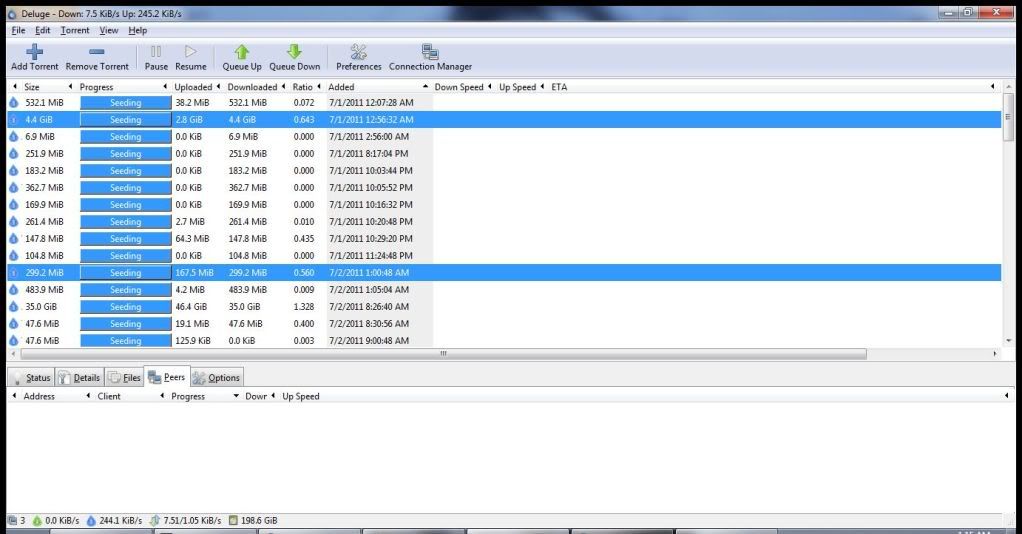Image resolution: width=1022 pixels, height=534 pixels.
Task: Click the vertical scrollbar down arrow of torrent list
Action: tap(1009, 340)
